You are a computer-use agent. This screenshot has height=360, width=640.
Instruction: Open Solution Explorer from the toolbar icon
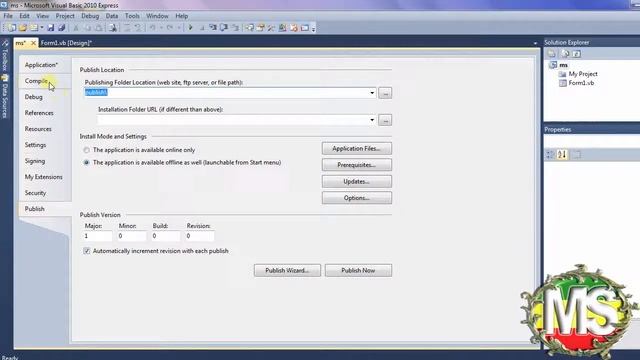tap(249, 28)
